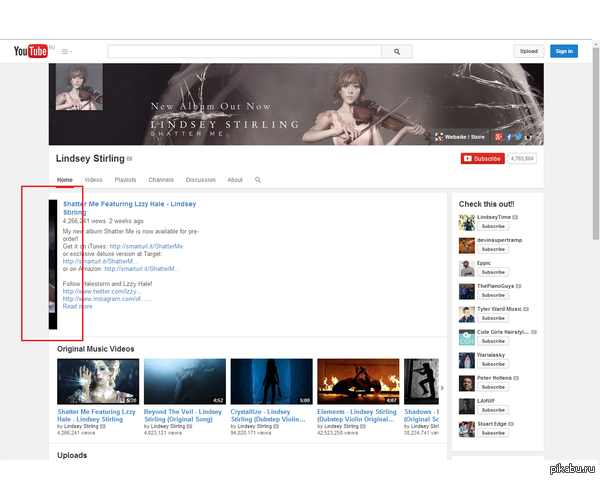Open Warialasky channel avatar
Viewport: 600px width, 480px height.
[x=467, y=360]
